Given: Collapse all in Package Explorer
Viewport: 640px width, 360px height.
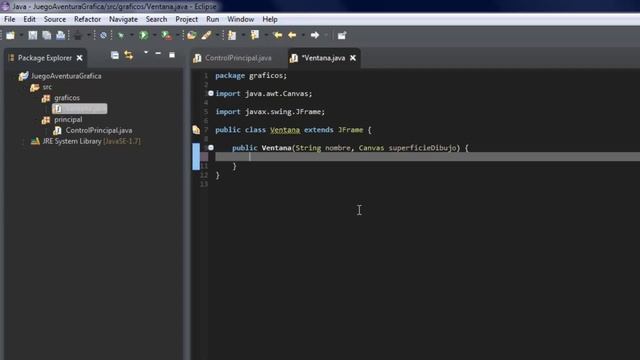Looking at the screenshot, I should pyautogui.click(x=115, y=55).
